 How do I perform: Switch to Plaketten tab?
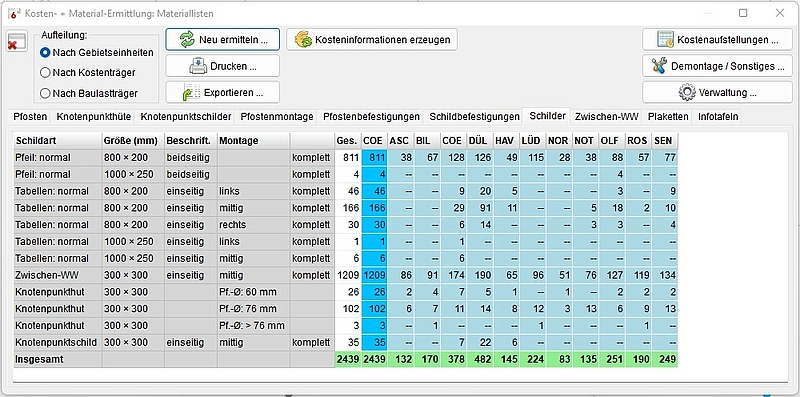[668, 117]
